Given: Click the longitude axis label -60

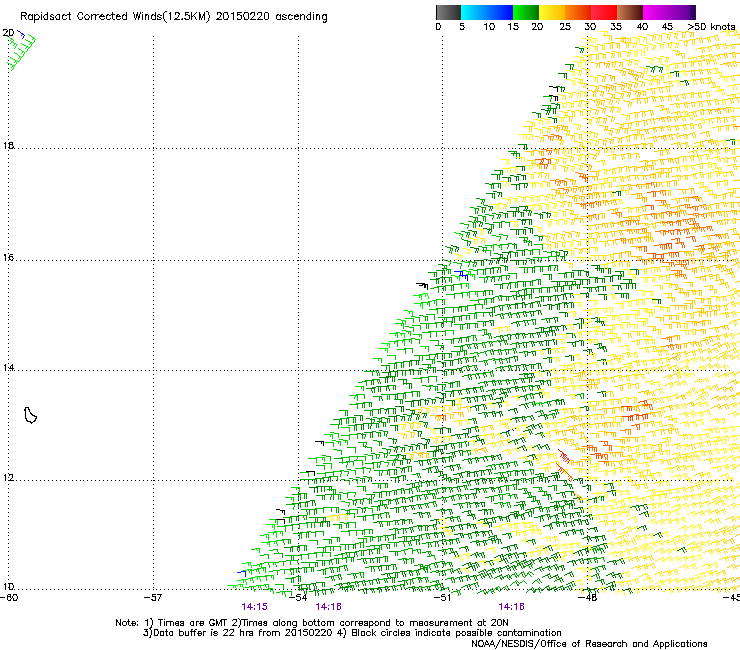Looking at the screenshot, I should click(x=9, y=598).
